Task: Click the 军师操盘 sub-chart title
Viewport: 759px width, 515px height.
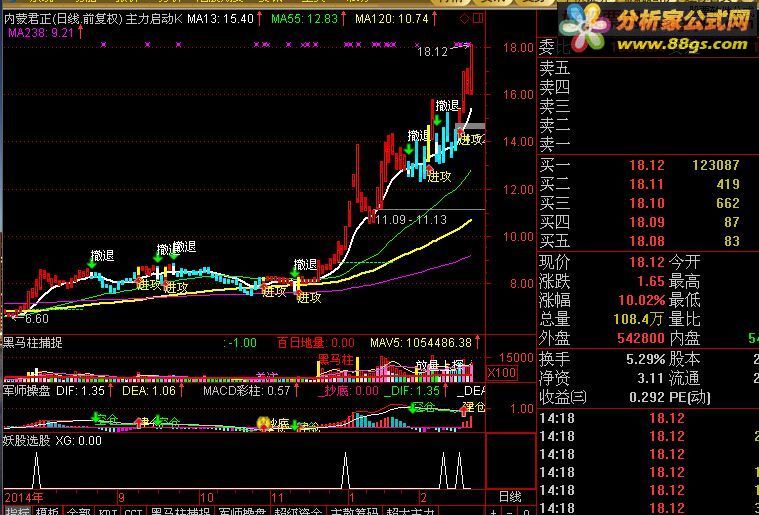Action: point(27,391)
